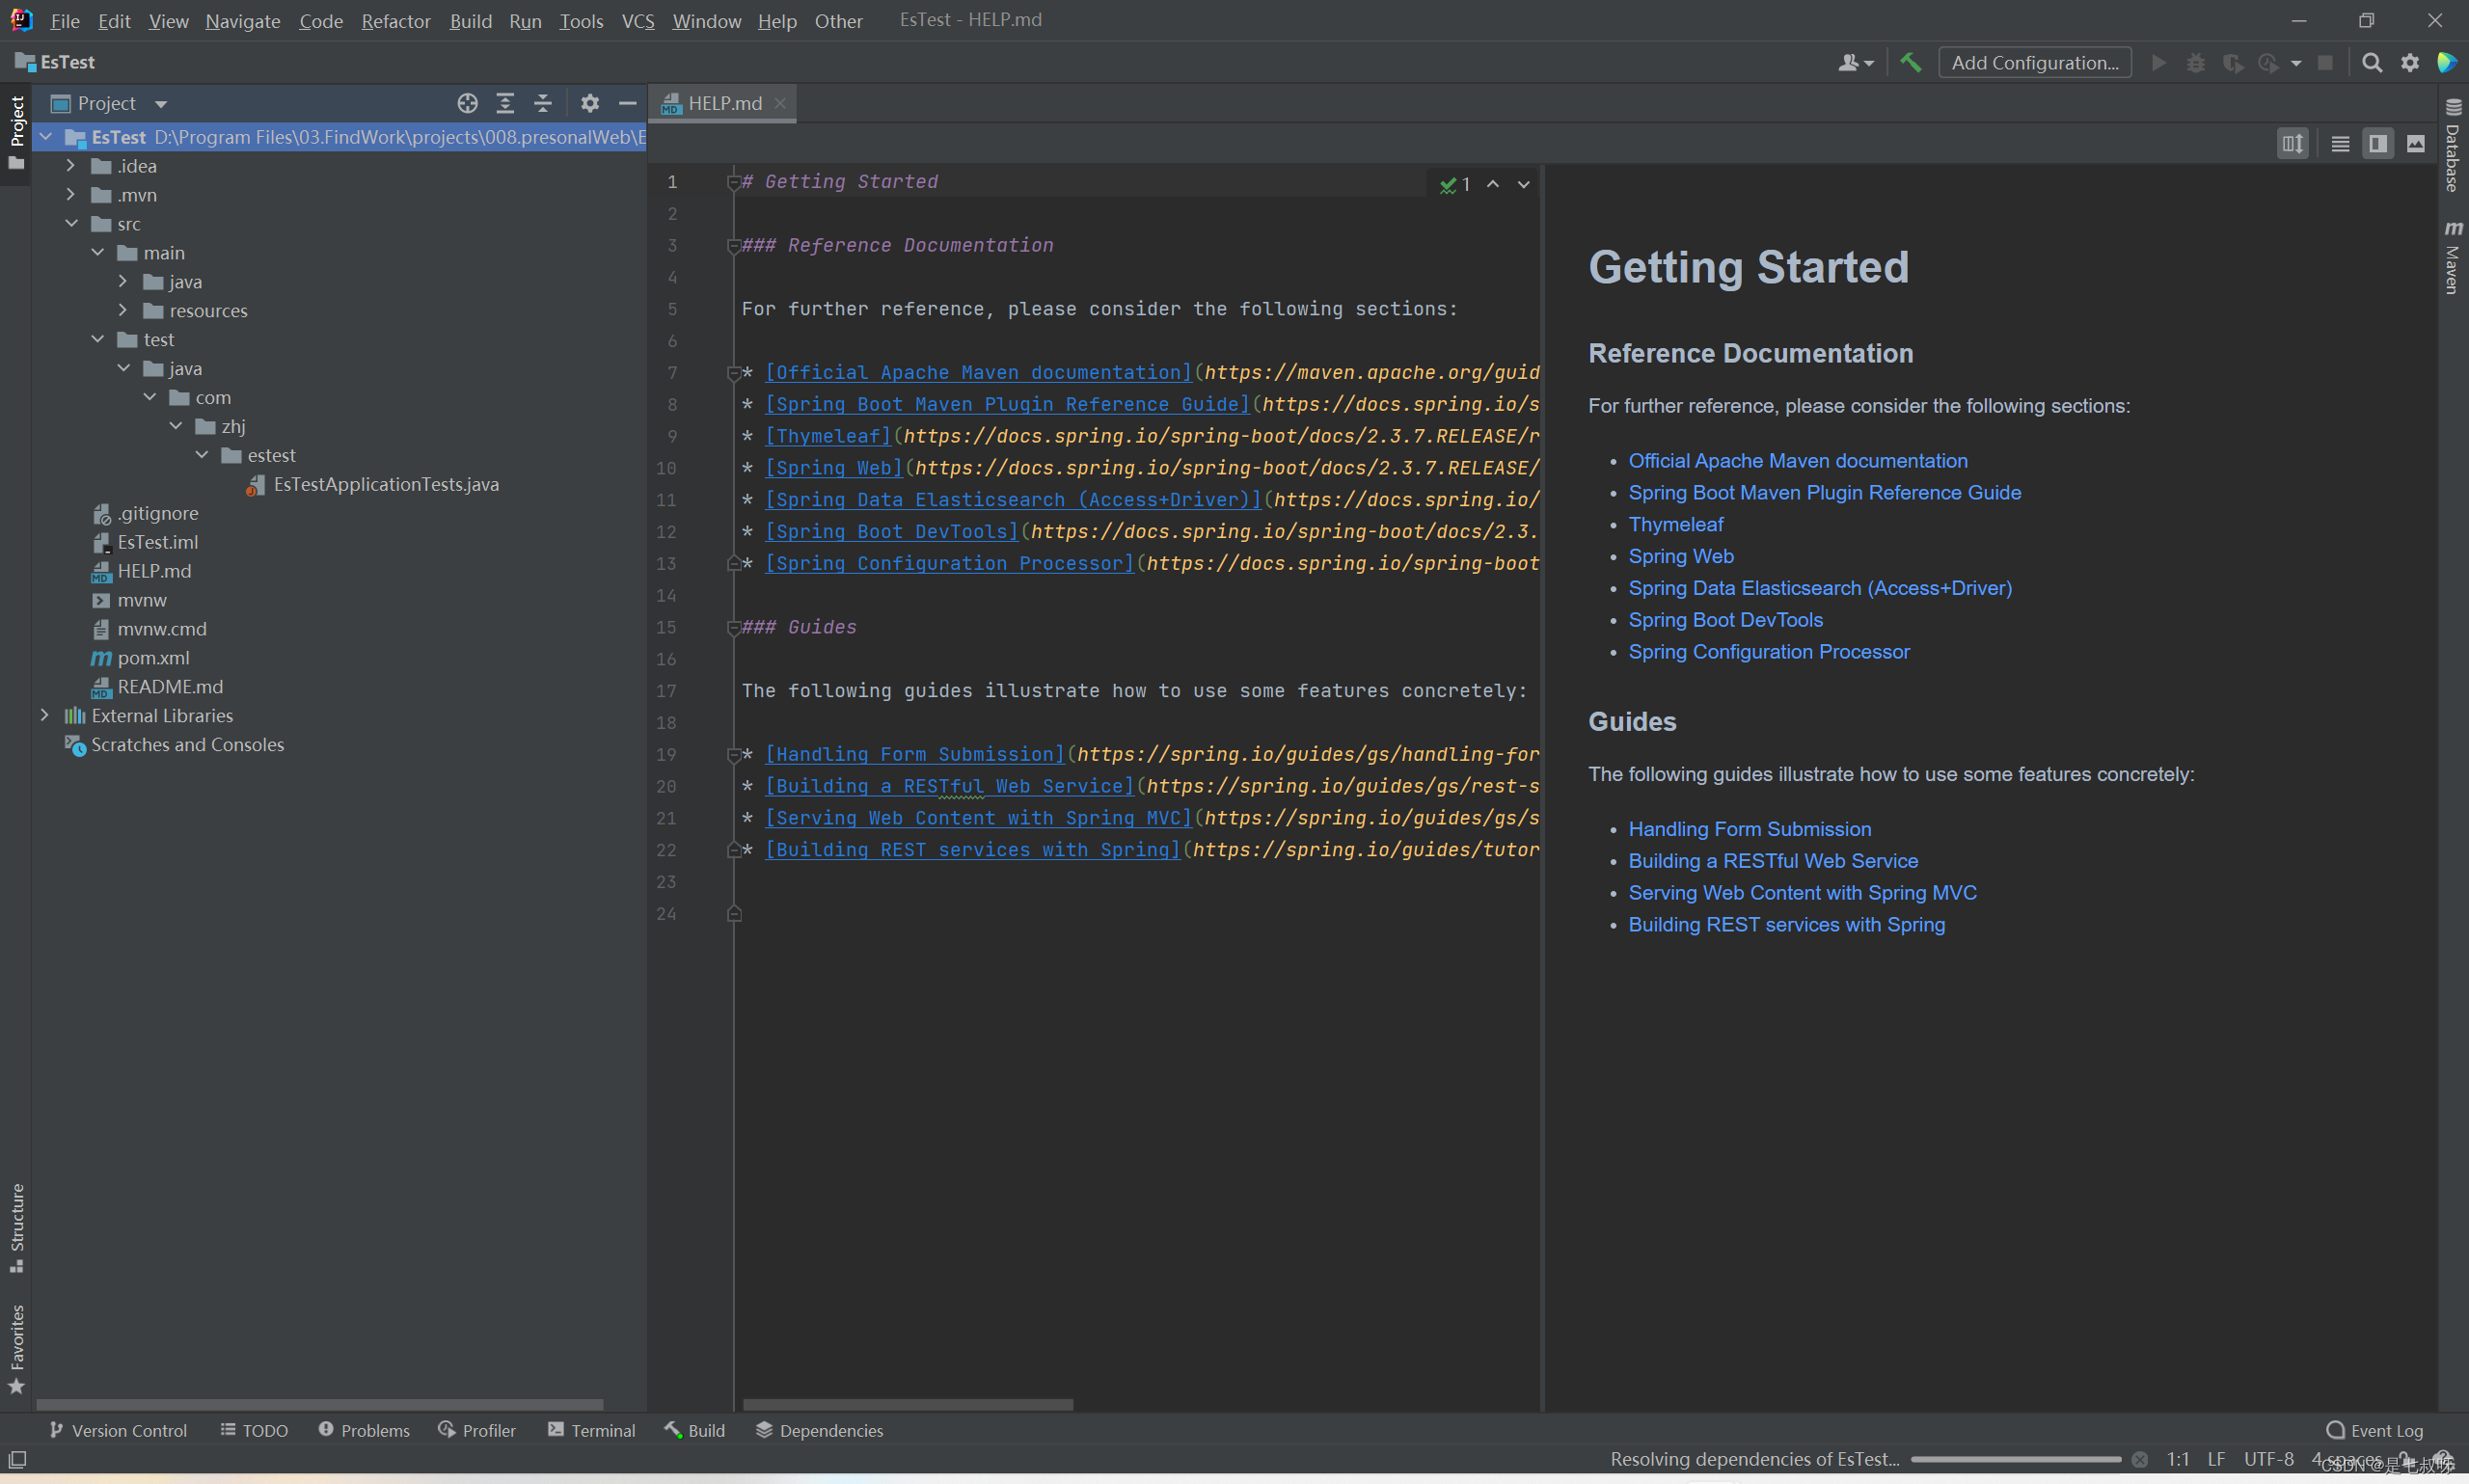Toggle editor-only markdown view
The width and height of the screenshot is (2469, 1484).
2340,144
